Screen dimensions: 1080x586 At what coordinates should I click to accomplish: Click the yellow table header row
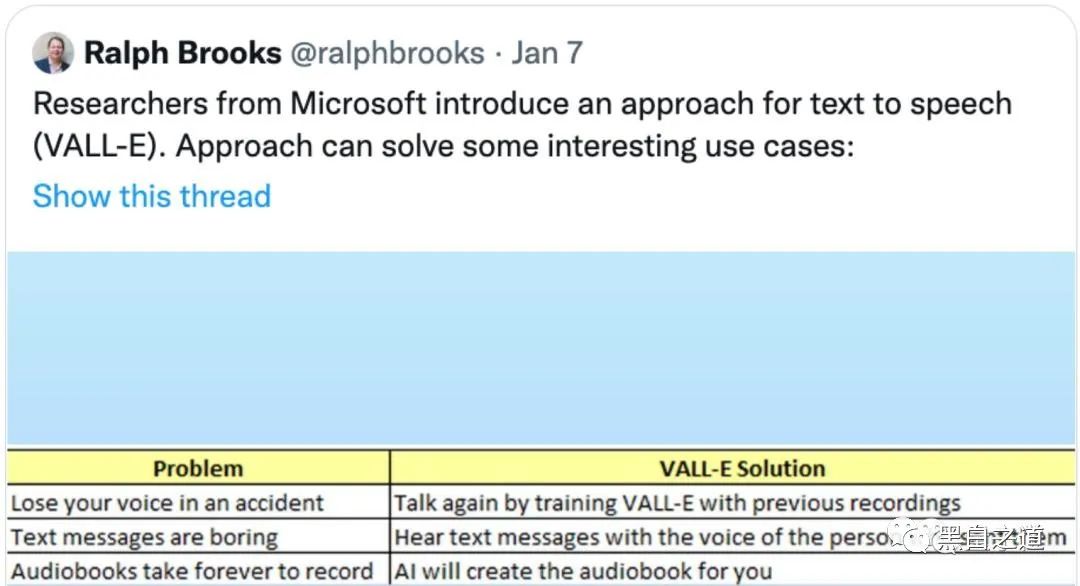(x=541, y=468)
